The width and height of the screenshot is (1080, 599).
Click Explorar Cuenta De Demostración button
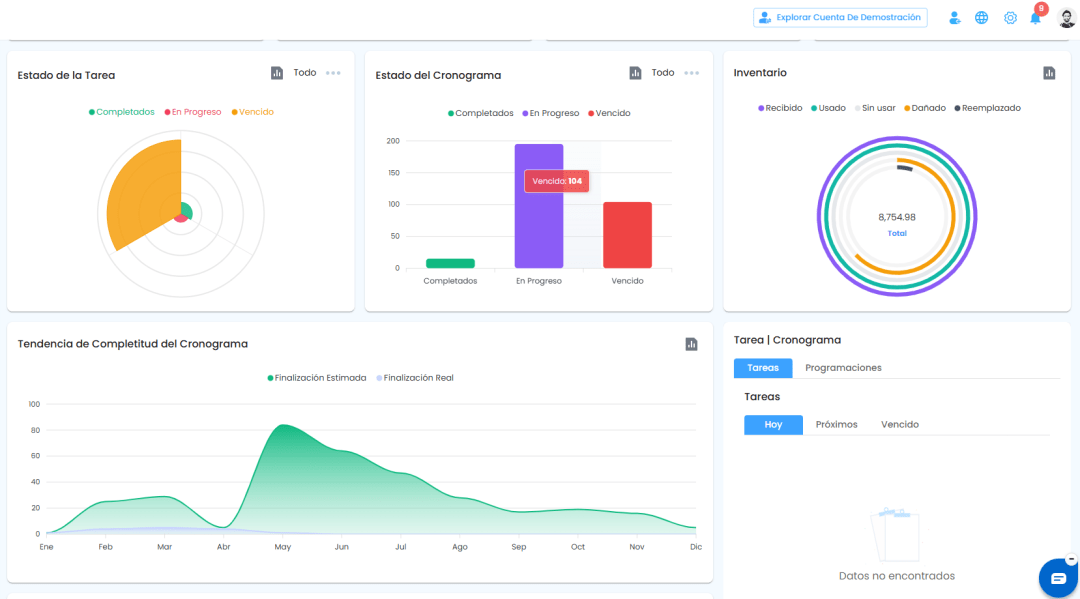coord(840,18)
